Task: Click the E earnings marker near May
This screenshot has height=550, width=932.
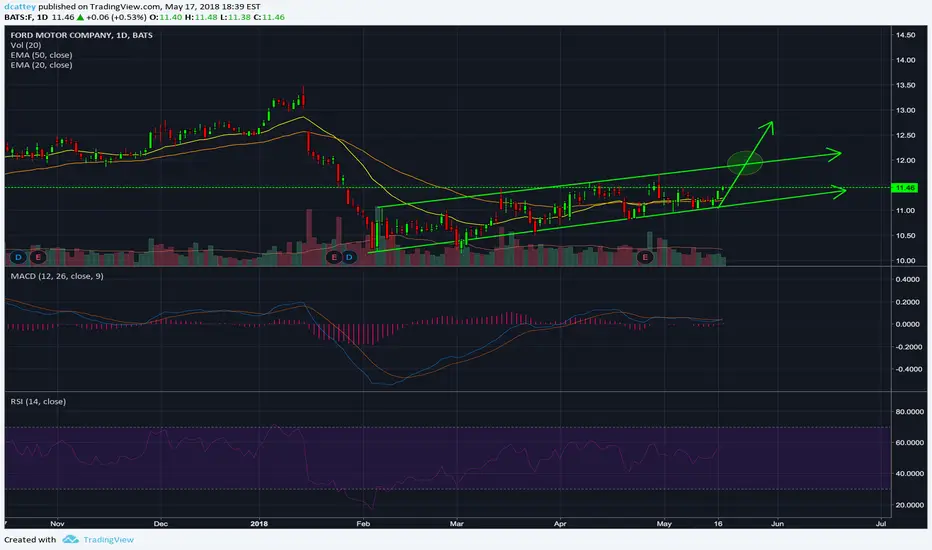Action: 645,257
